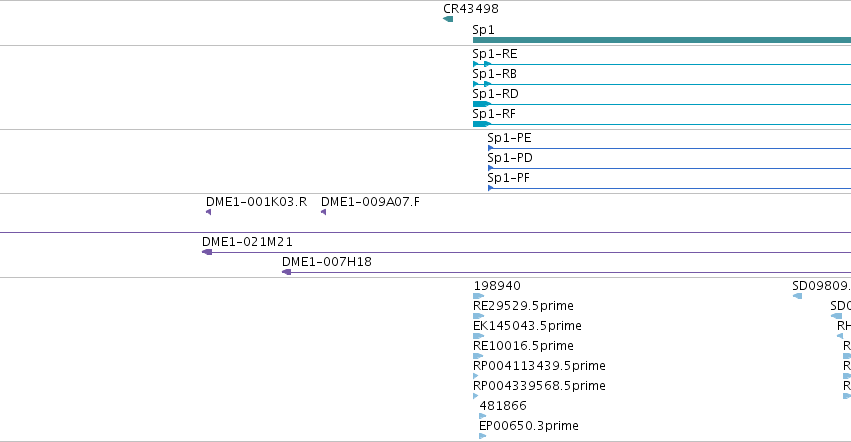
Task: Click the Sp1-PE label text
Action: 509,138
